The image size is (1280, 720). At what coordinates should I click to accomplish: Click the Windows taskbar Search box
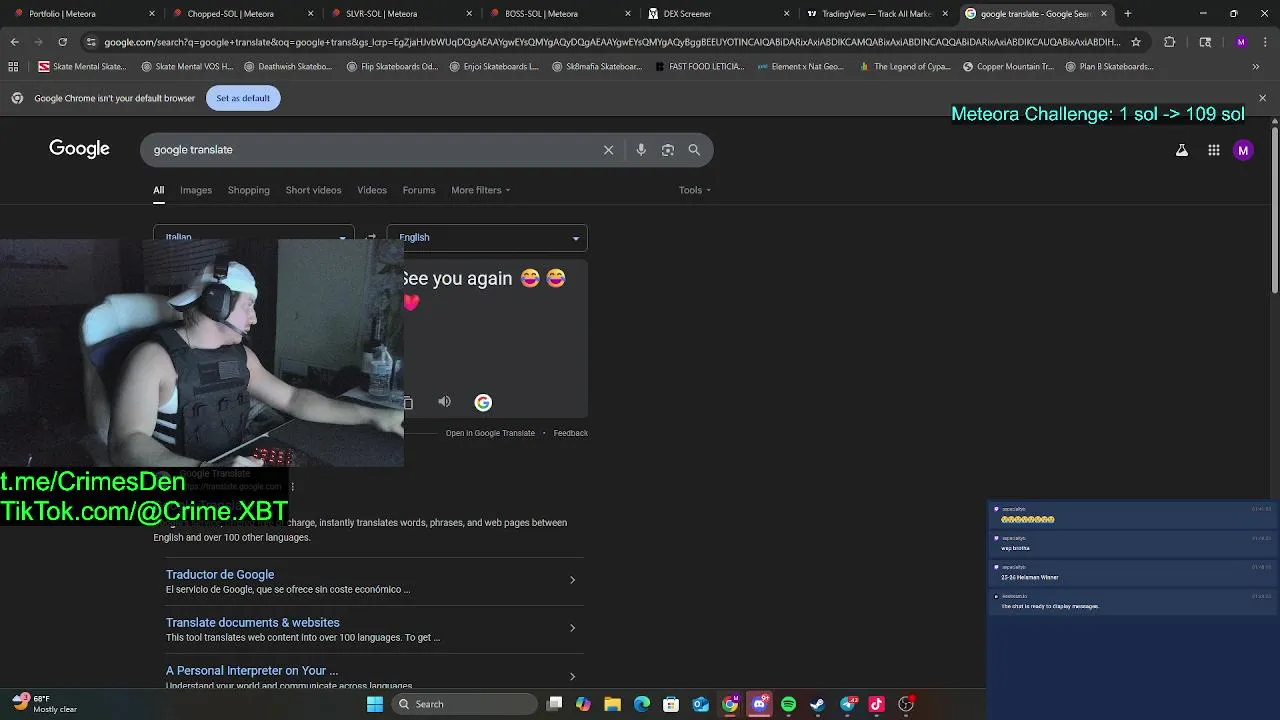(464, 704)
